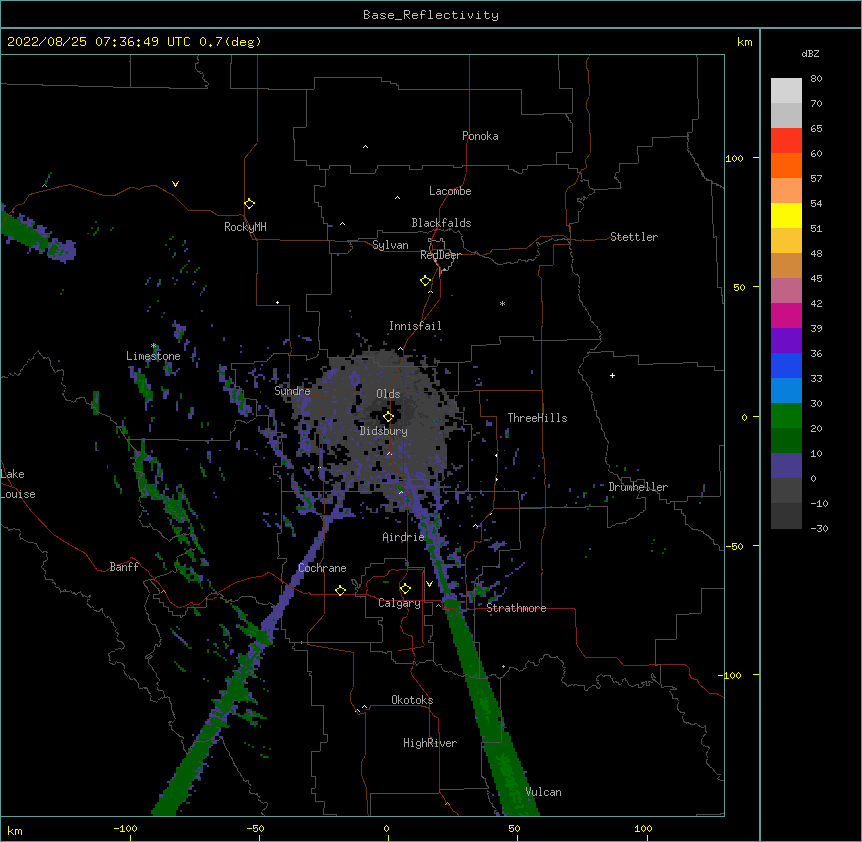Click the dark green 20-10 dBZ legend swatch

[x=786, y=441]
